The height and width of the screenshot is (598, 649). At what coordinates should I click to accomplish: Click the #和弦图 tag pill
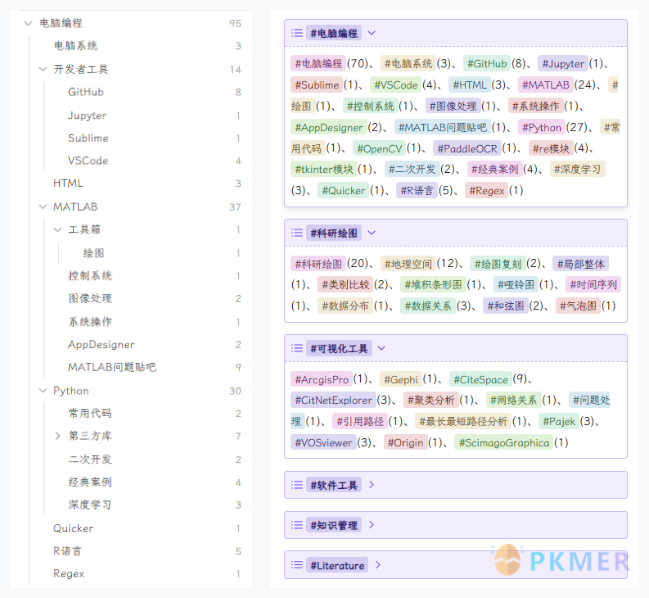pyautogui.click(x=505, y=306)
